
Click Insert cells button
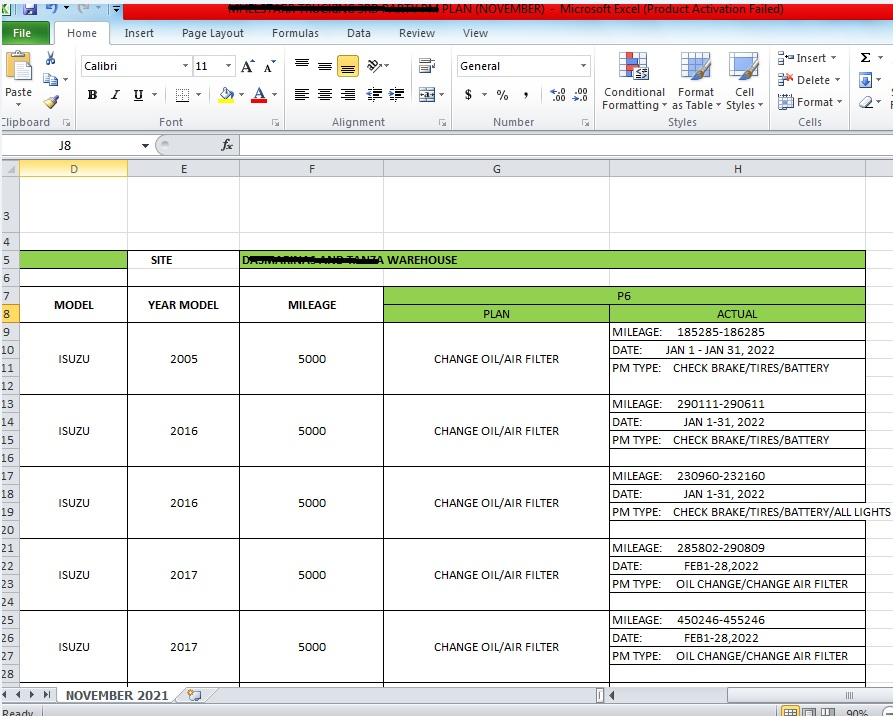[807, 58]
